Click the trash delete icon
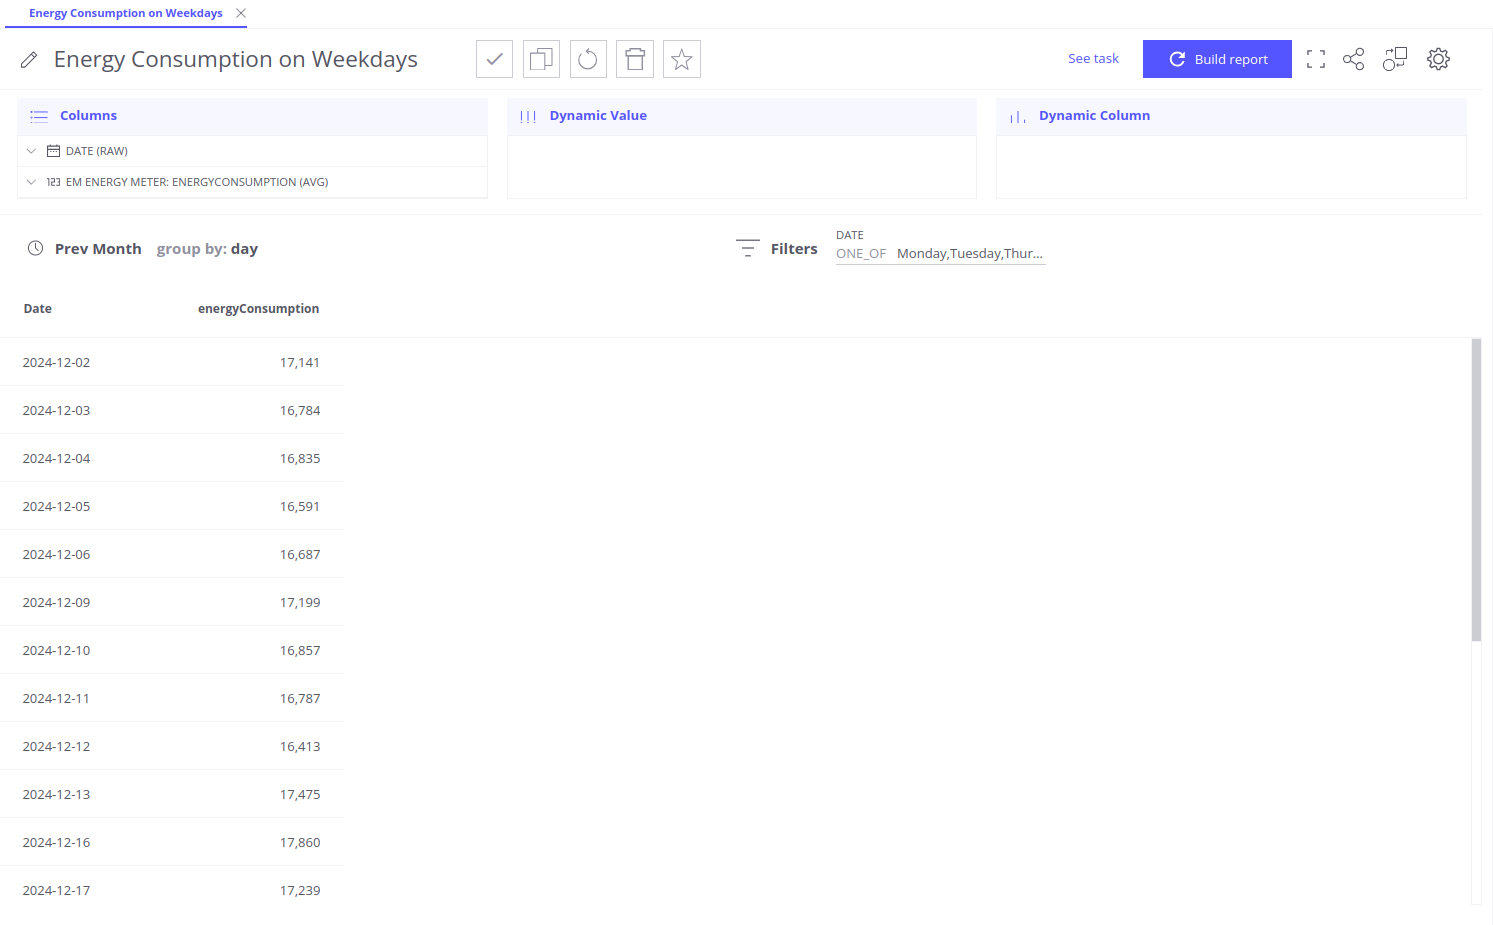 point(635,59)
